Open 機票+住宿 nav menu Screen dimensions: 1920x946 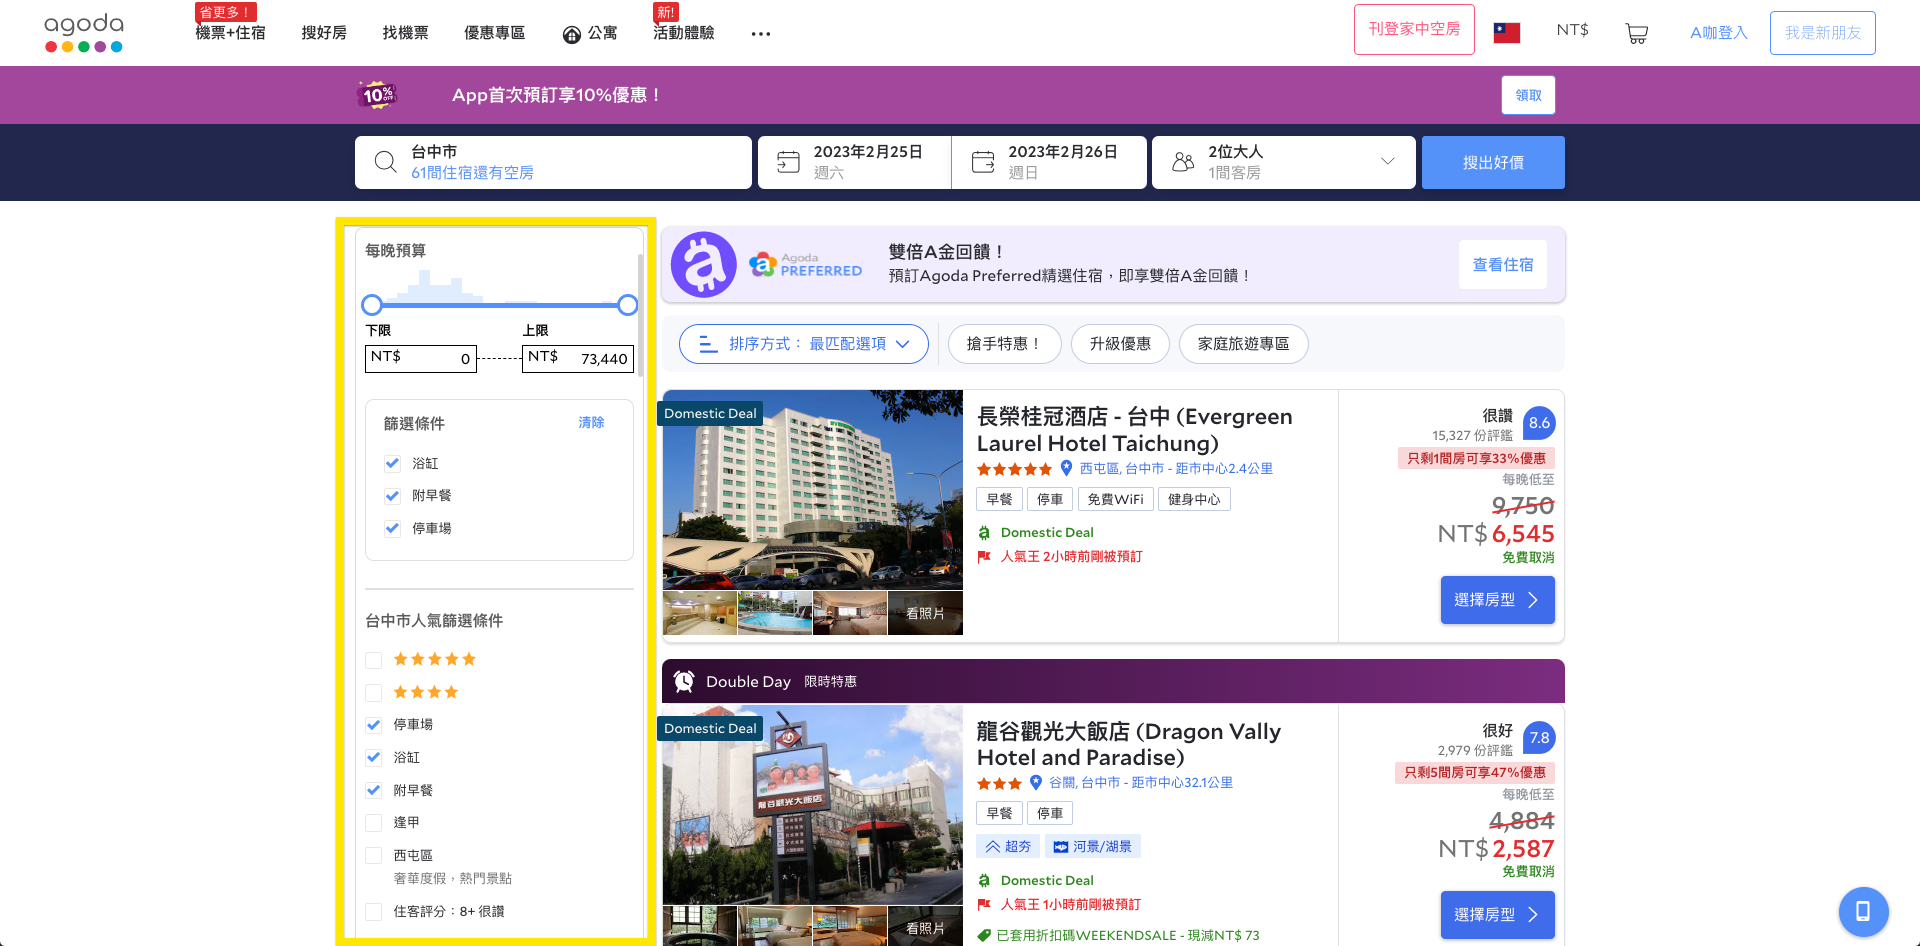[x=230, y=33]
